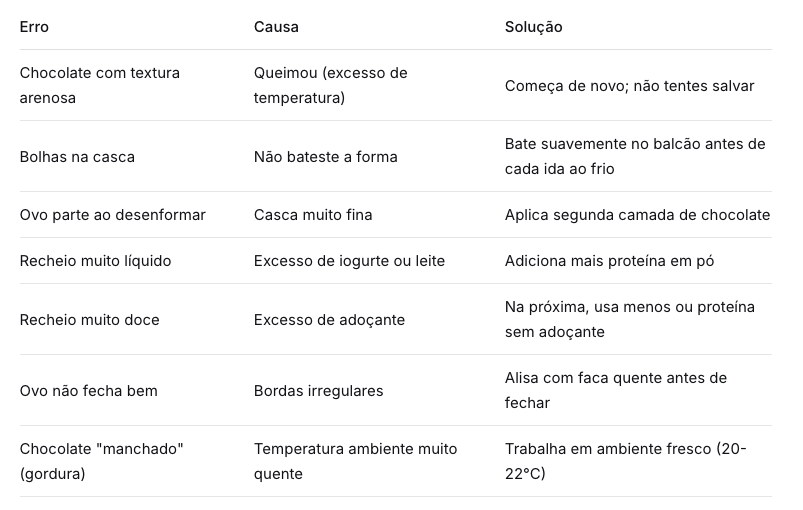Select "Adiciona mais proteína em pó" text
803x510 pixels.
coord(609,261)
